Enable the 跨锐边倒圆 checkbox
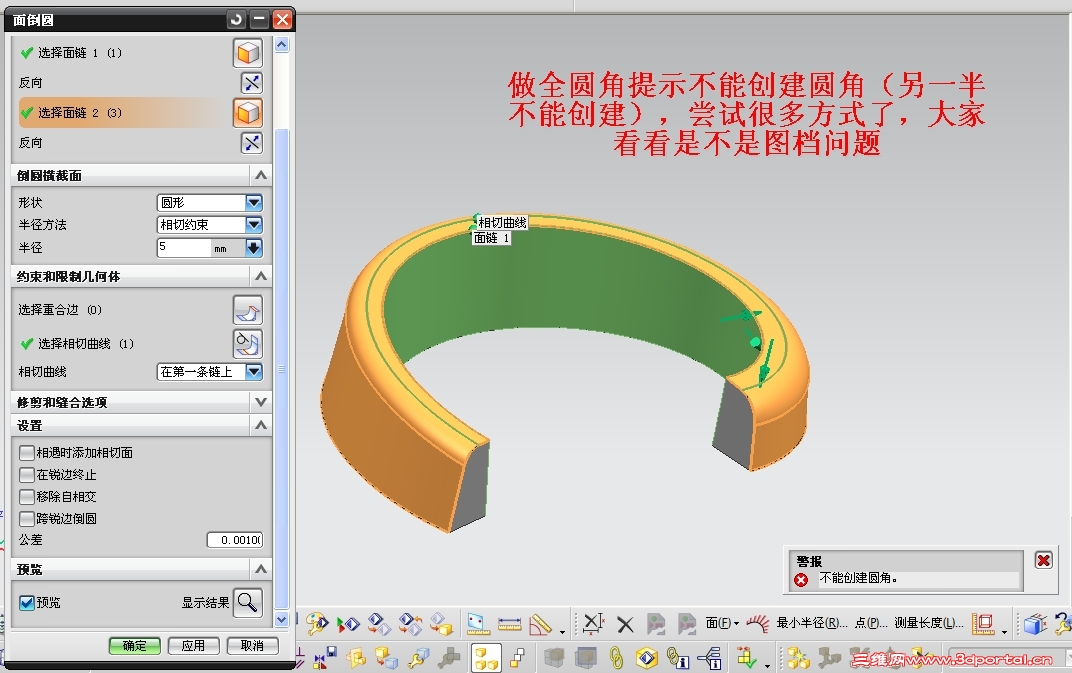Image resolution: width=1072 pixels, height=673 pixels. pos(27,518)
